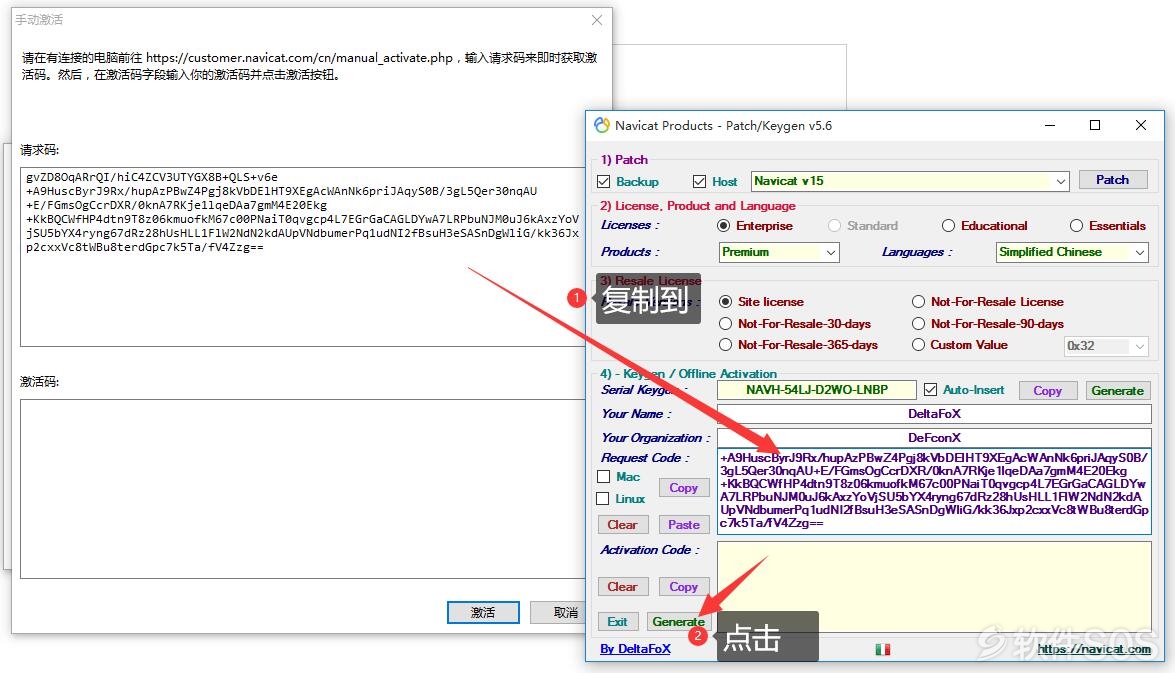Select the Enterprise license radio button
The width and height of the screenshot is (1175, 673).
coord(723,226)
